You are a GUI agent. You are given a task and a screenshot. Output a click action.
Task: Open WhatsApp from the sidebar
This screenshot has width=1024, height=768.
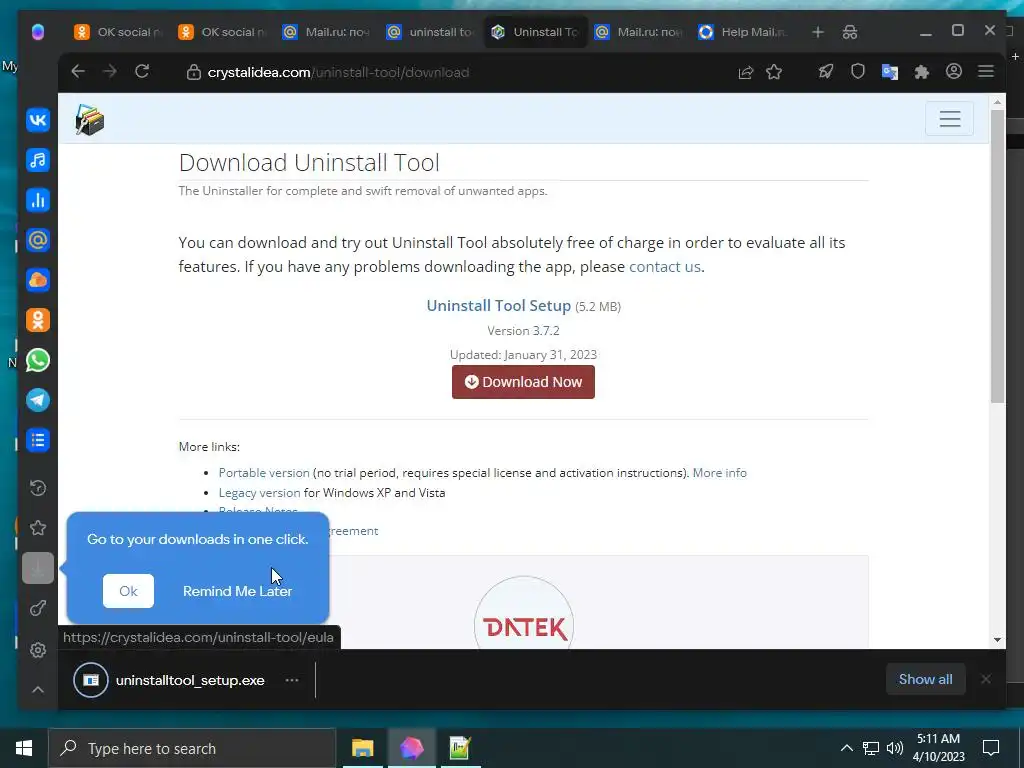click(38, 360)
